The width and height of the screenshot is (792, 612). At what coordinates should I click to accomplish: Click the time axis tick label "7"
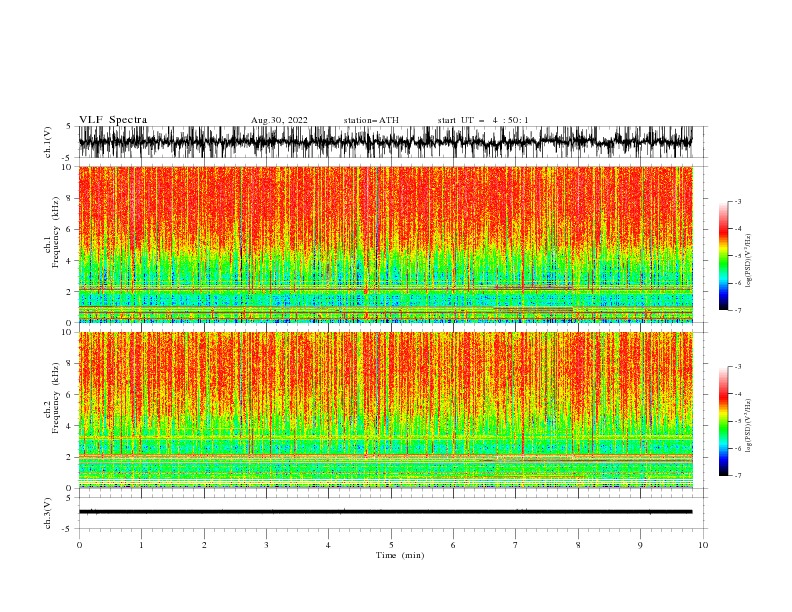point(516,545)
